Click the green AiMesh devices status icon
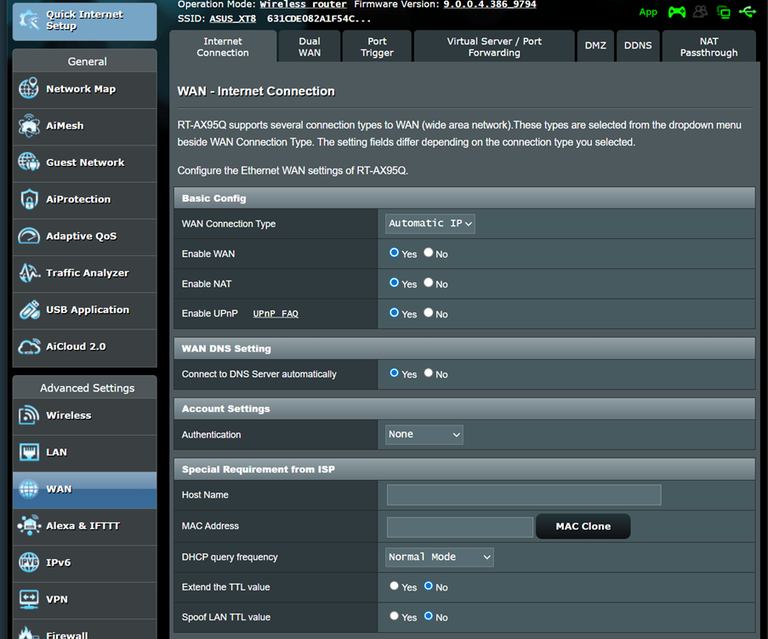The image size is (768, 639). point(723,12)
